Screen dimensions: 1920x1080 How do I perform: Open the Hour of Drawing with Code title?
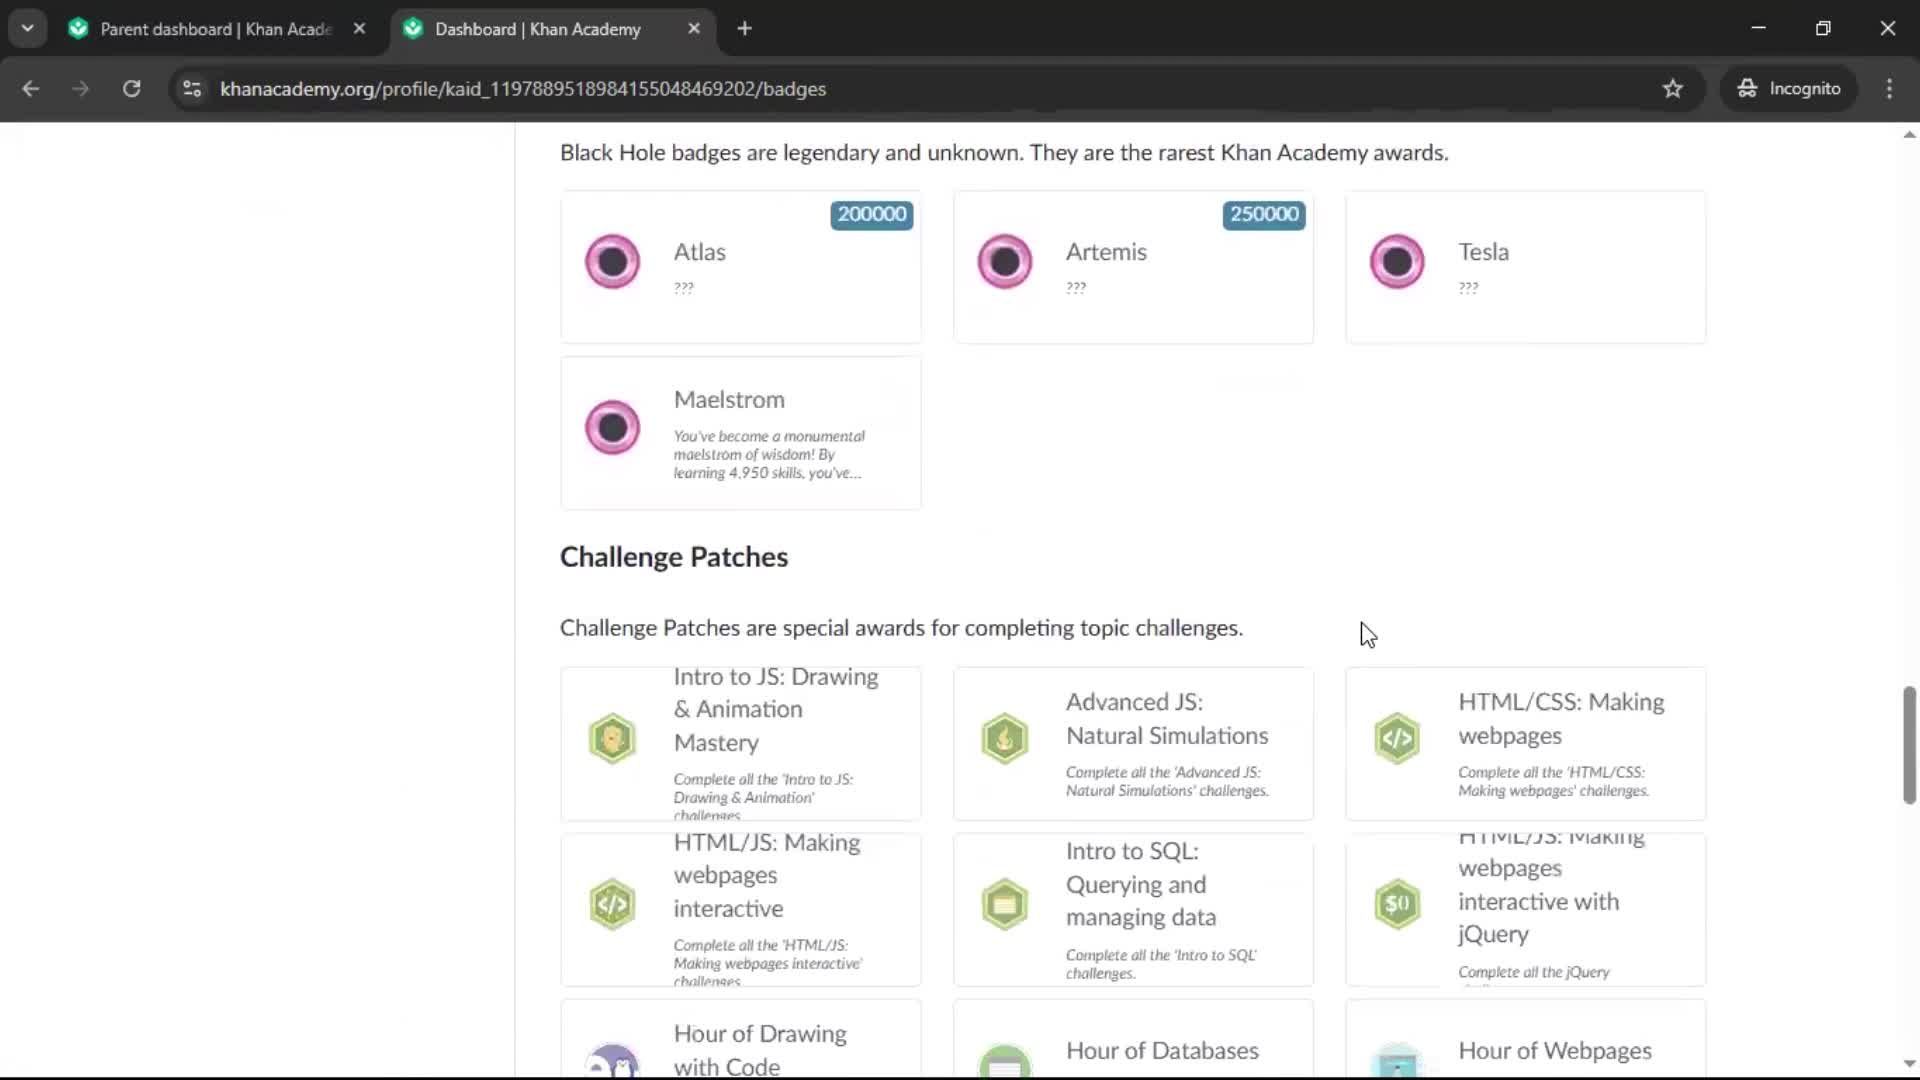pyautogui.click(x=760, y=1050)
